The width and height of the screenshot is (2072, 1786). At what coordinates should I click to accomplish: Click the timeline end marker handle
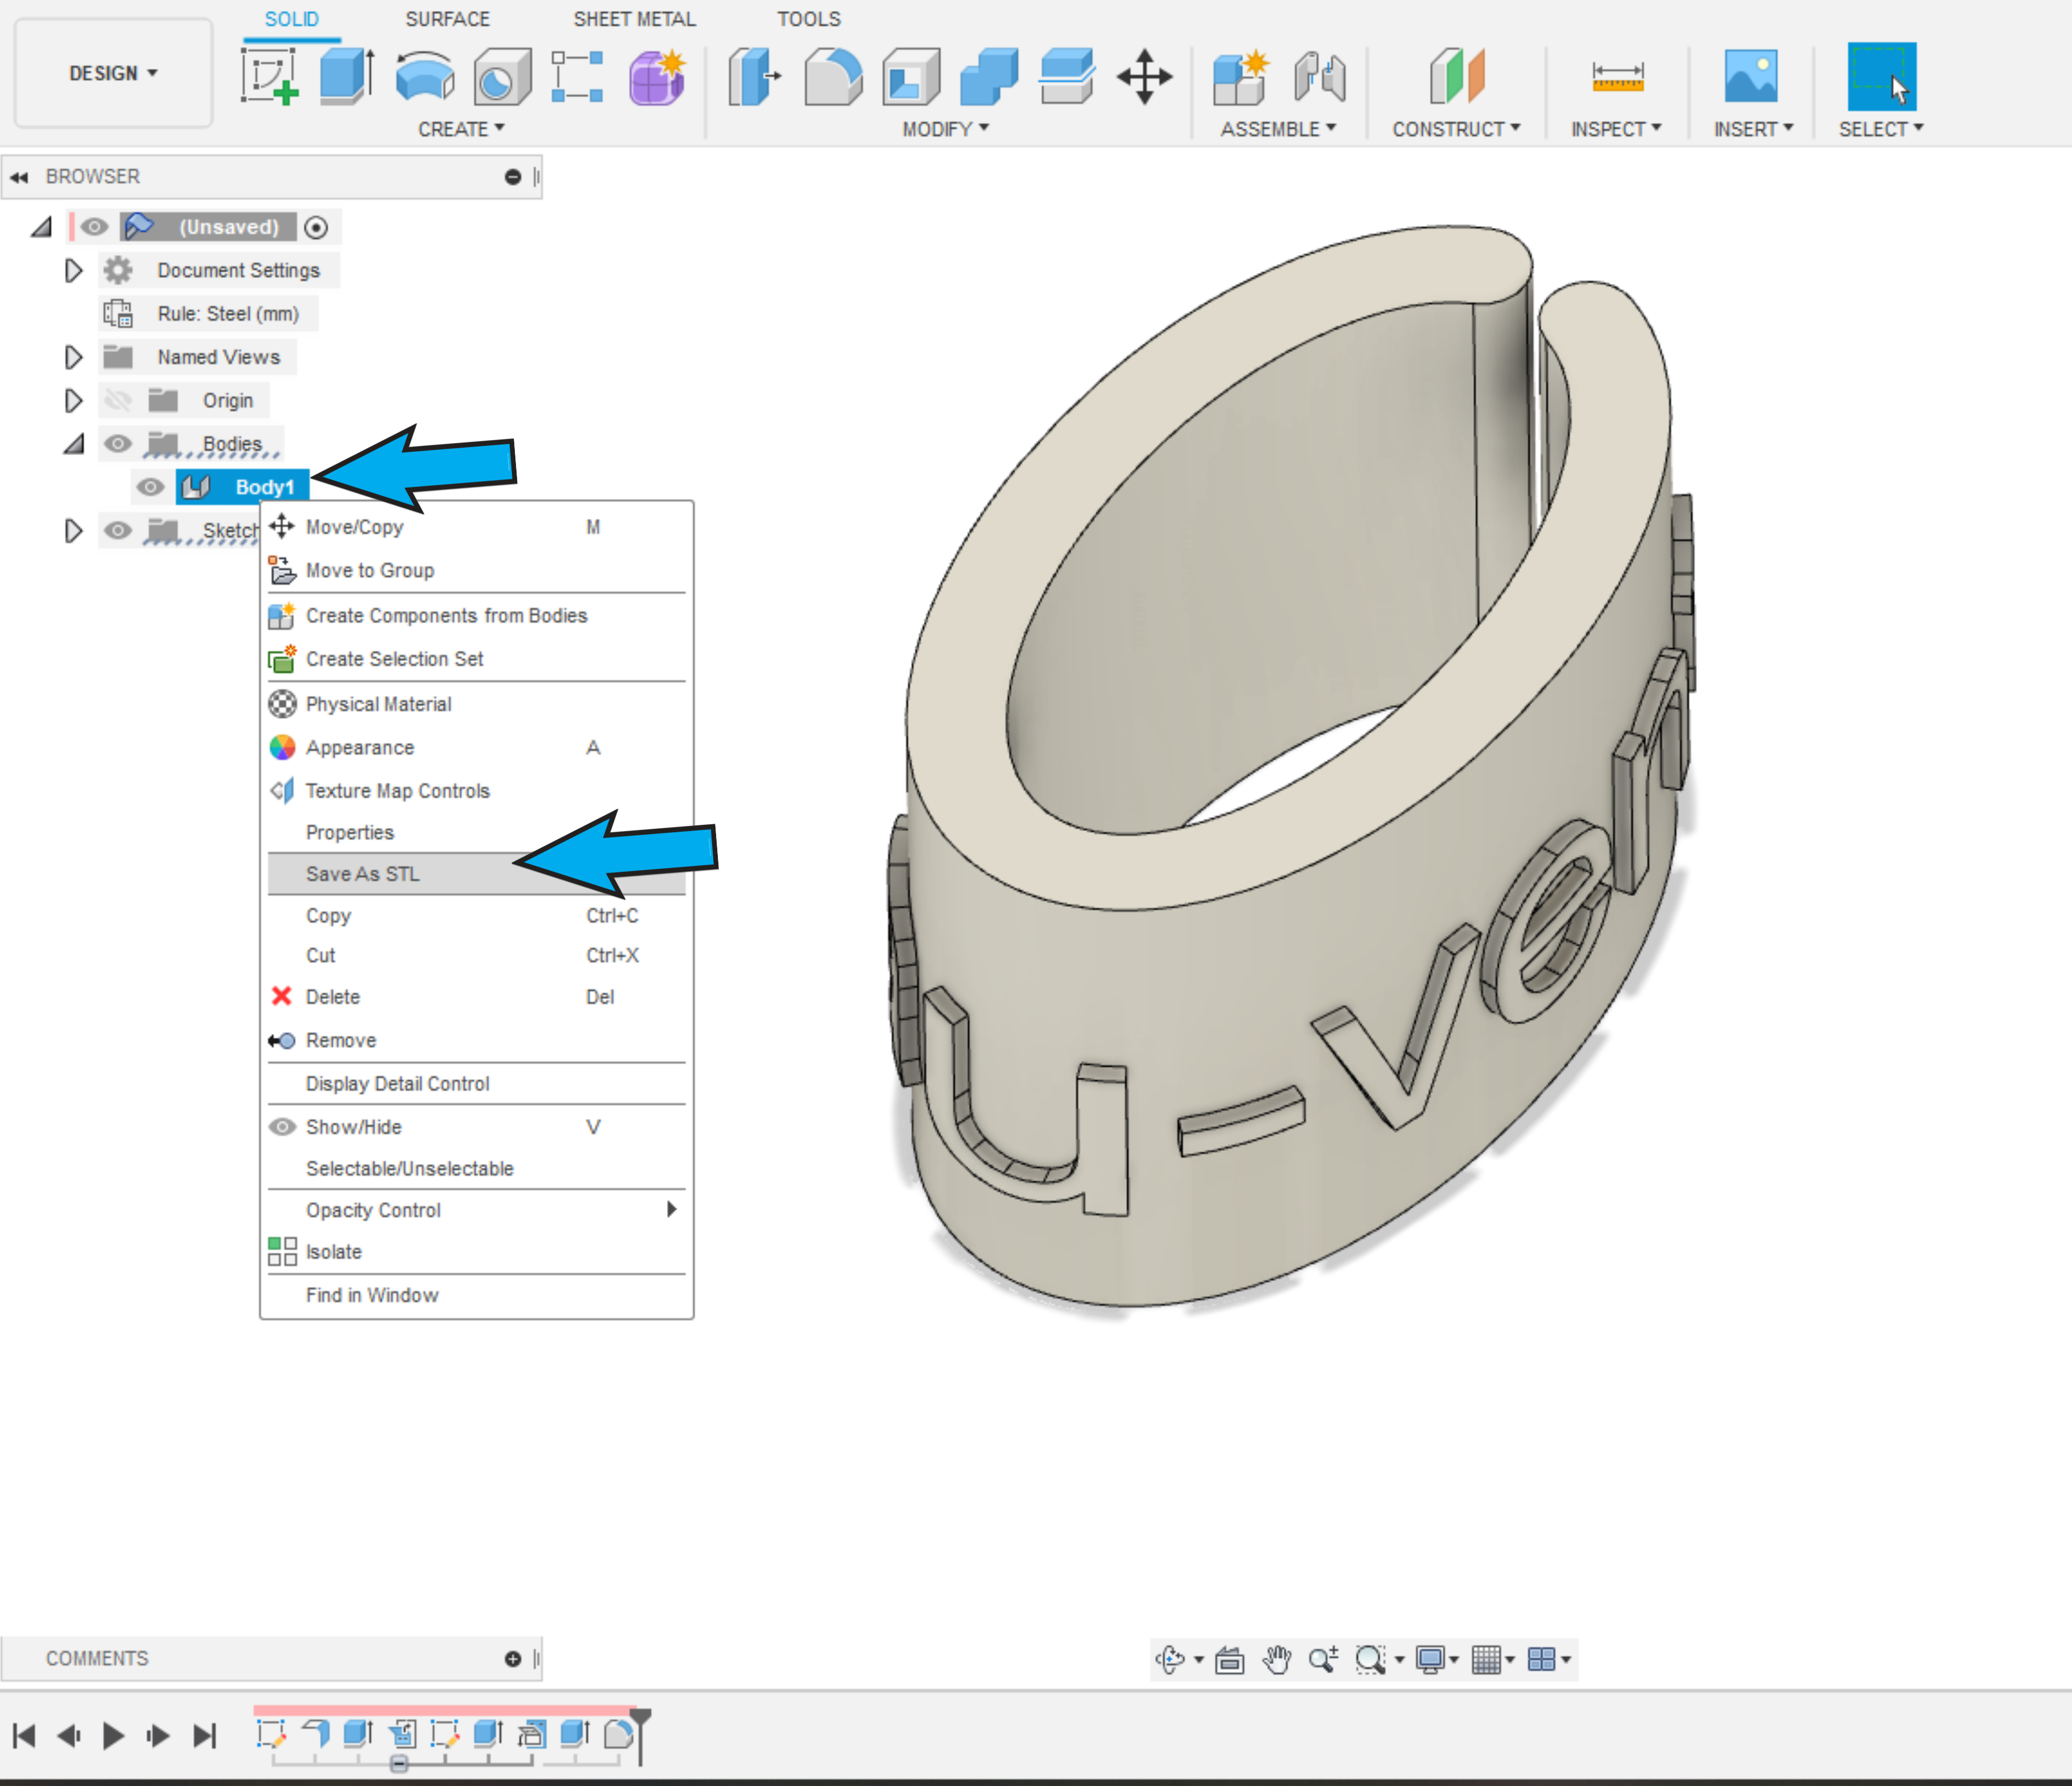pos(640,1716)
